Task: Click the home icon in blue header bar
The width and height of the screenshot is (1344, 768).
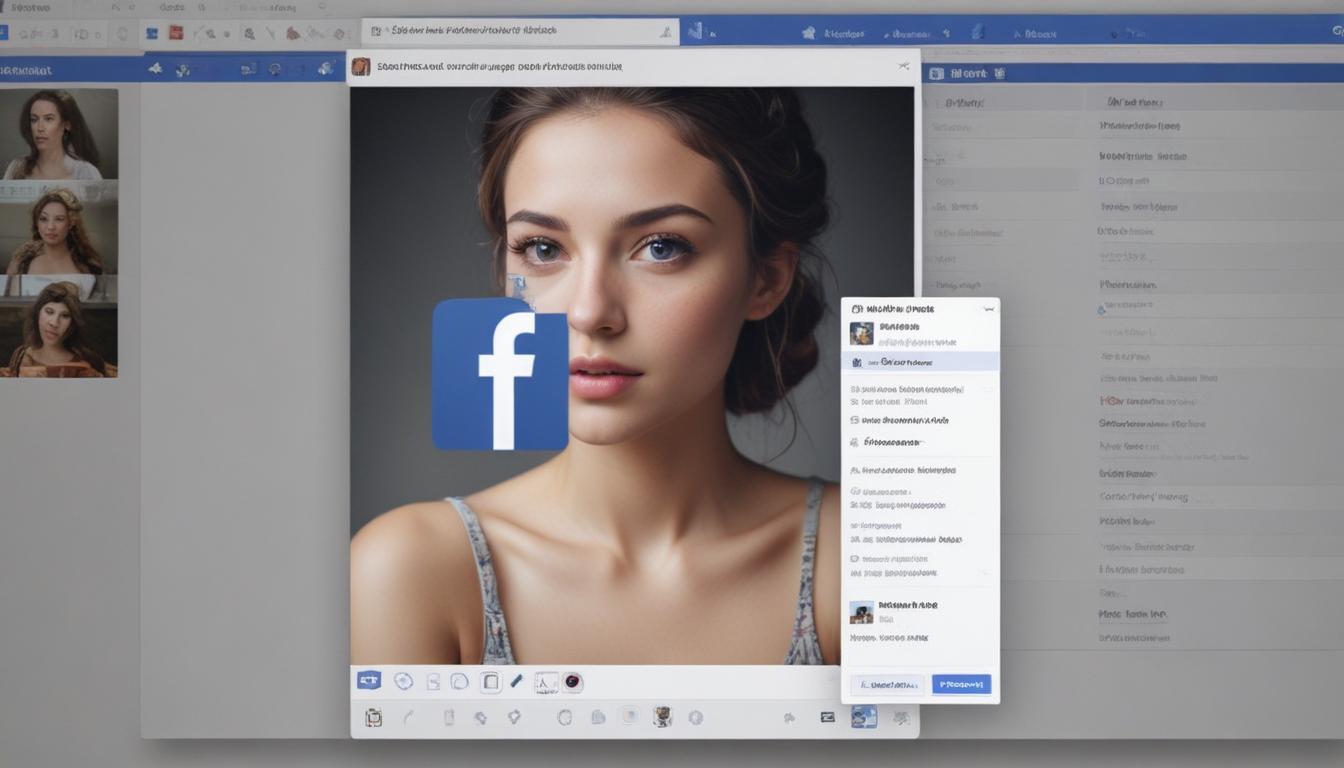Action: pyautogui.click(x=808, y=33)
